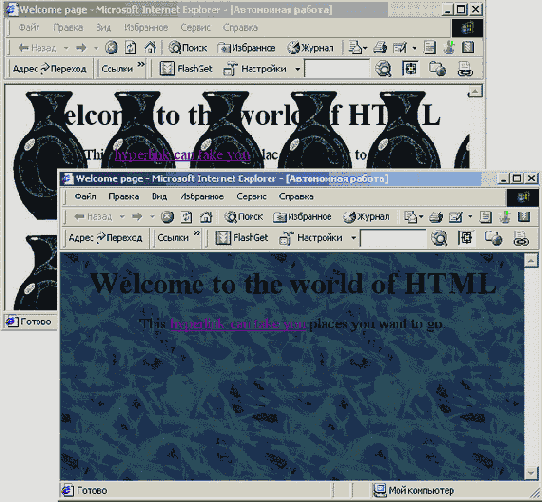This screenshot has width=542, height=502.
Task: Expand Ссылки chevron in front window
Action: tap(196, 233)
